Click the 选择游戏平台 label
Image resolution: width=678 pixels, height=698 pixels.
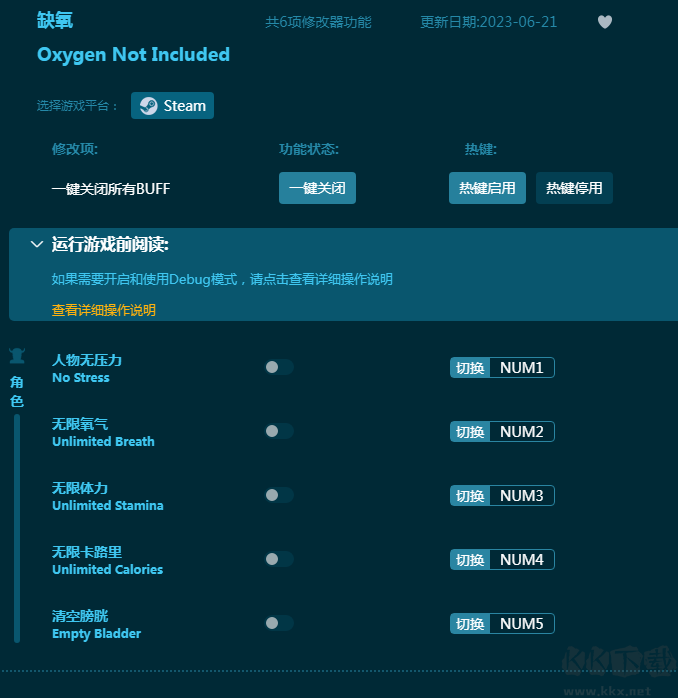(77, 106)
